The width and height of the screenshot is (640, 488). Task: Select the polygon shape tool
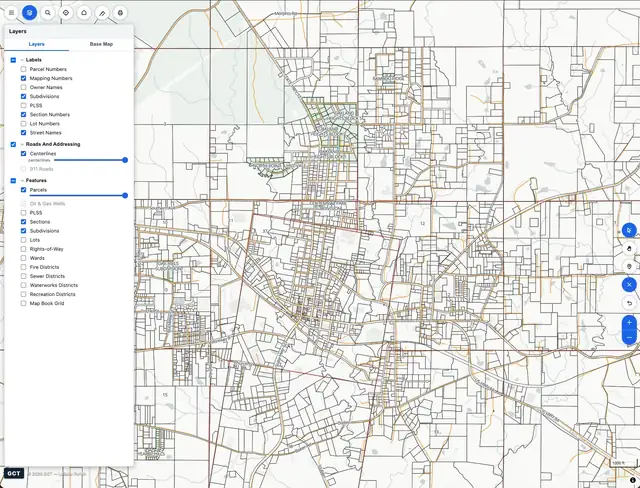[84, 13]
